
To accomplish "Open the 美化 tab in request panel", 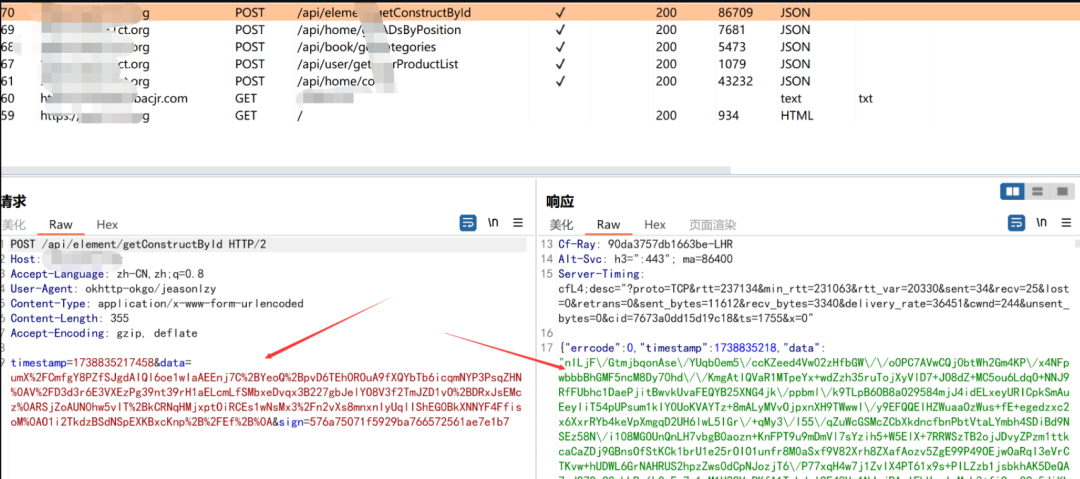I will 14,224.
